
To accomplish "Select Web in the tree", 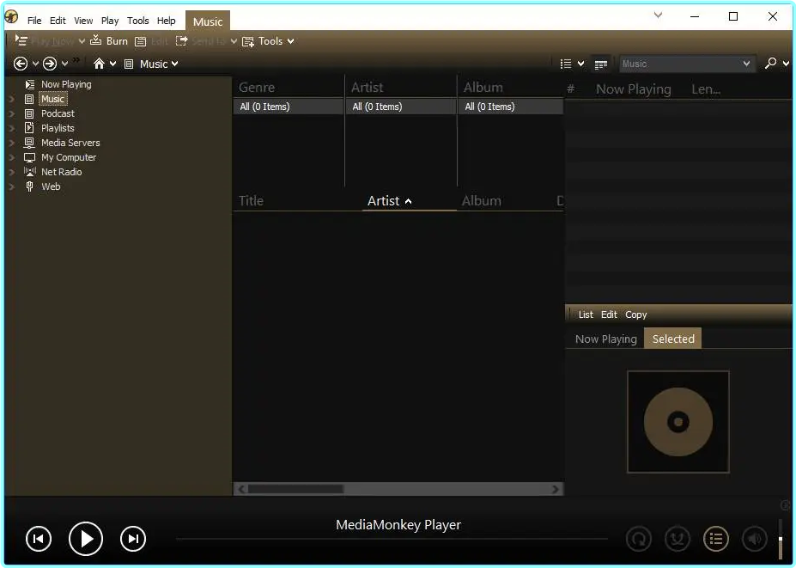I will [50, 187].
